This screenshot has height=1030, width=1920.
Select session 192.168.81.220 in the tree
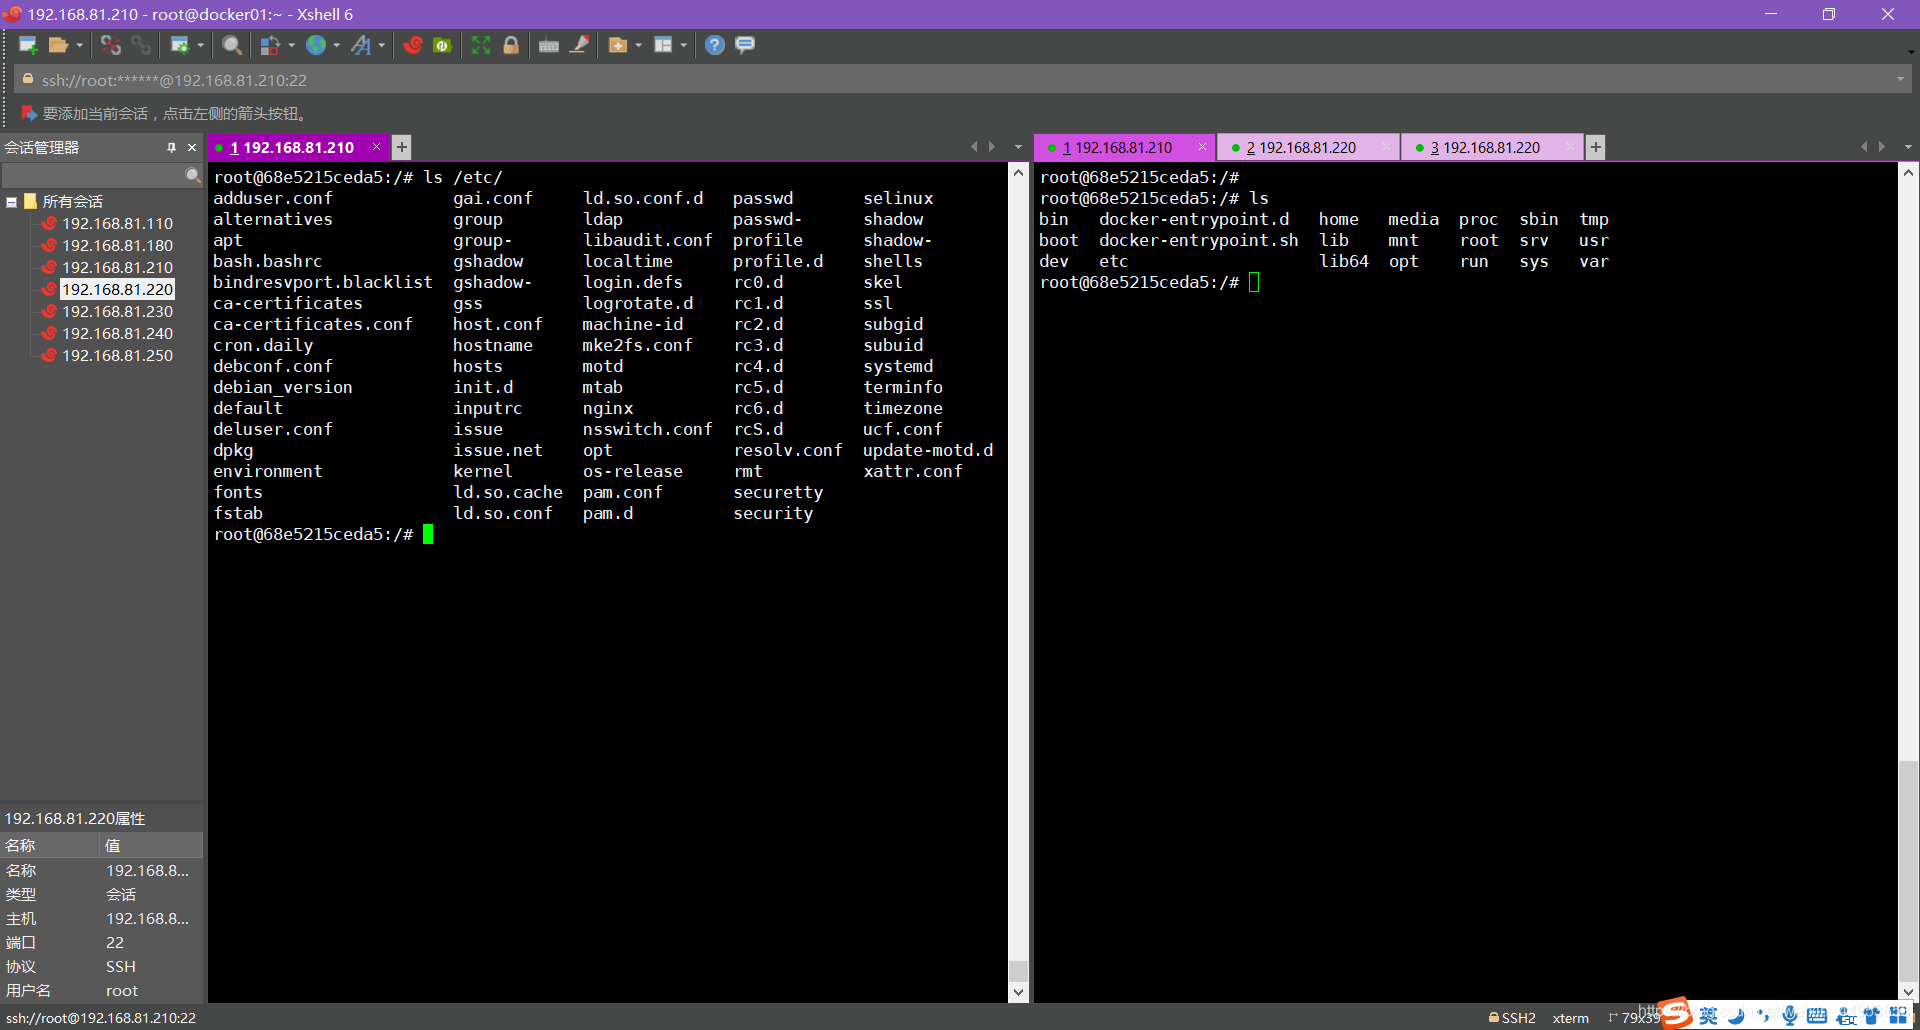click(x=117, y=290)
